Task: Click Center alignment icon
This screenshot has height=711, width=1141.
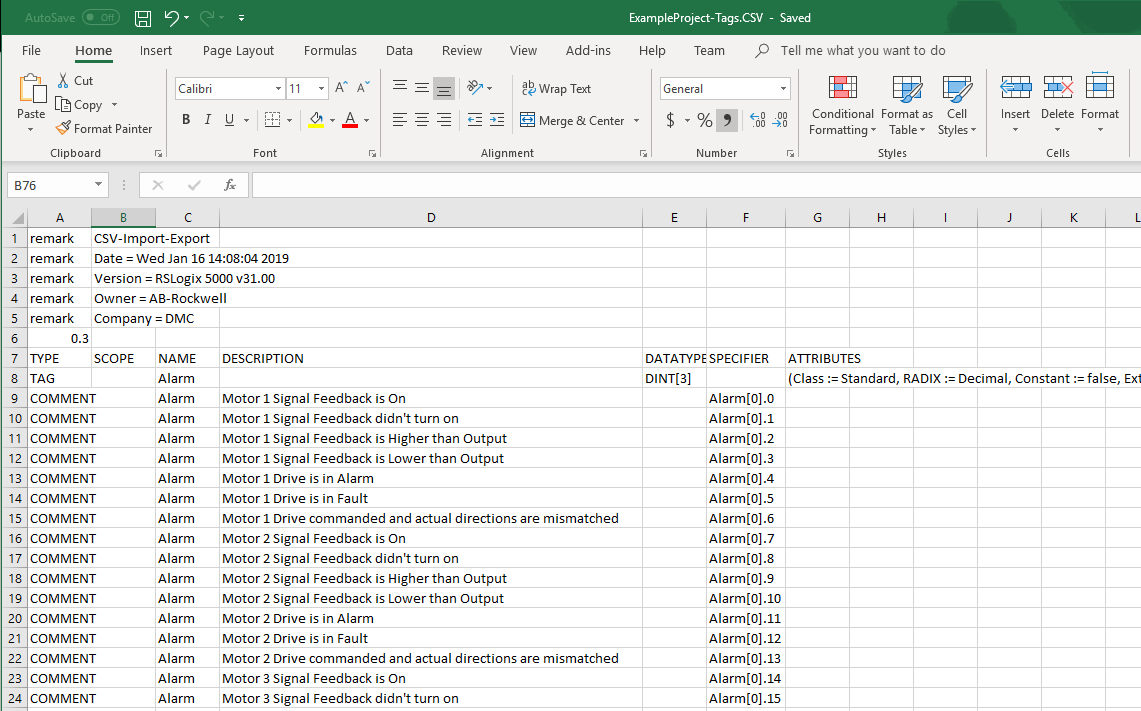Action: 421,119
